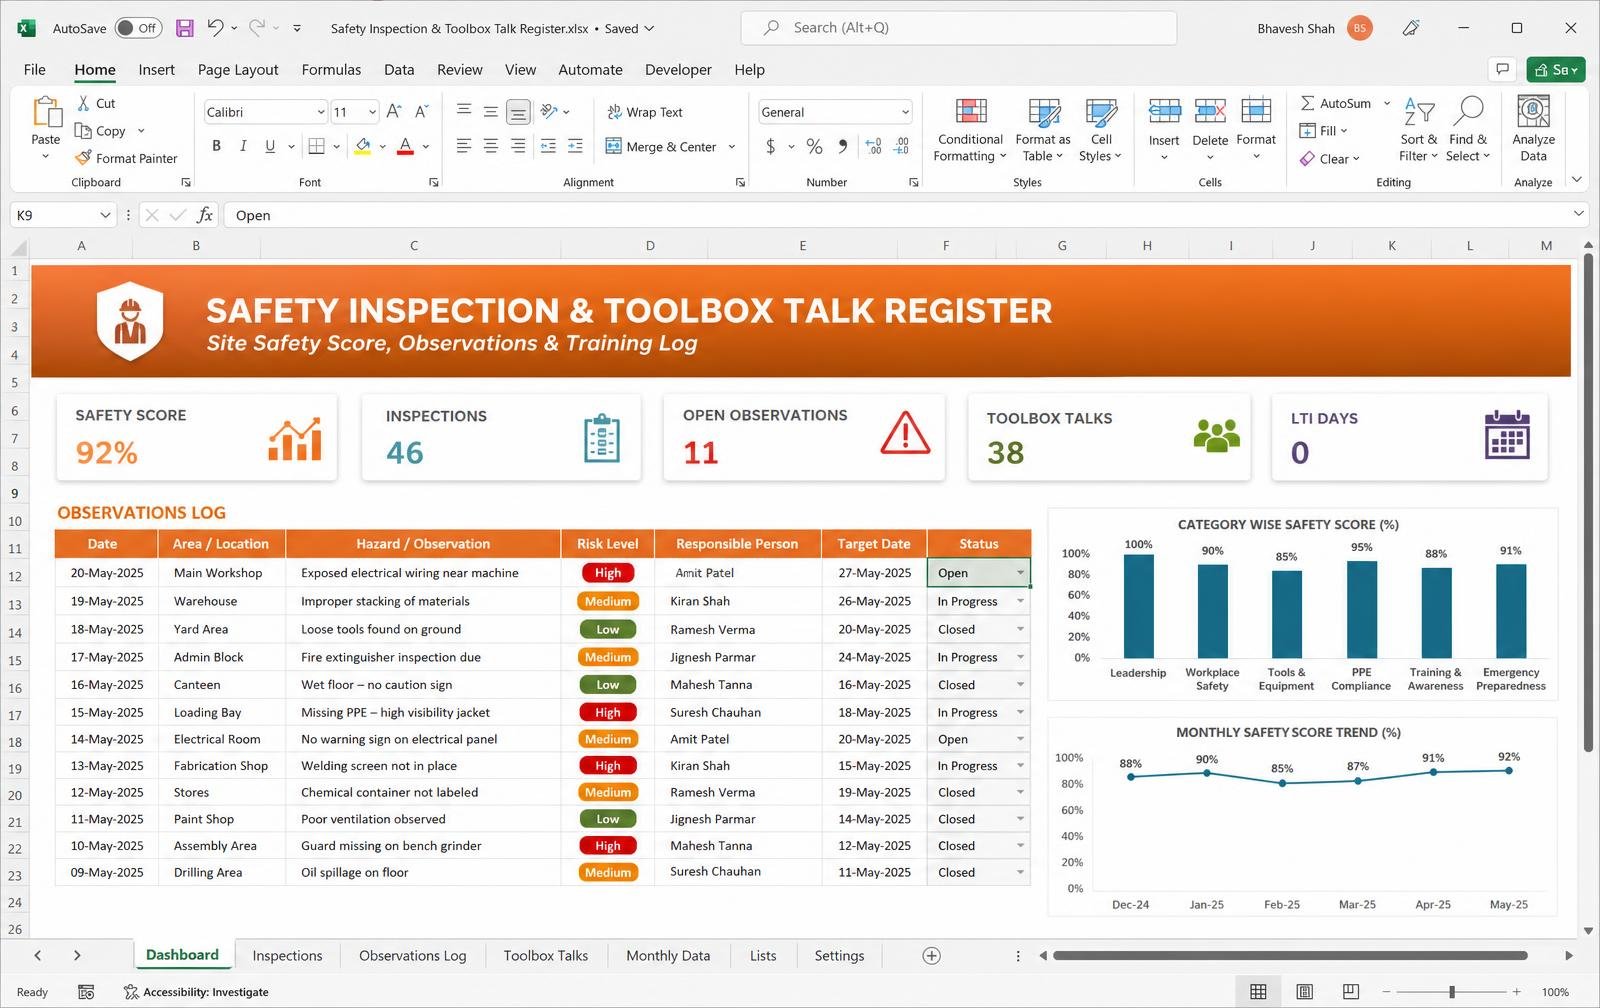Switch to Page Layout view

click(x=1305, y=992)
